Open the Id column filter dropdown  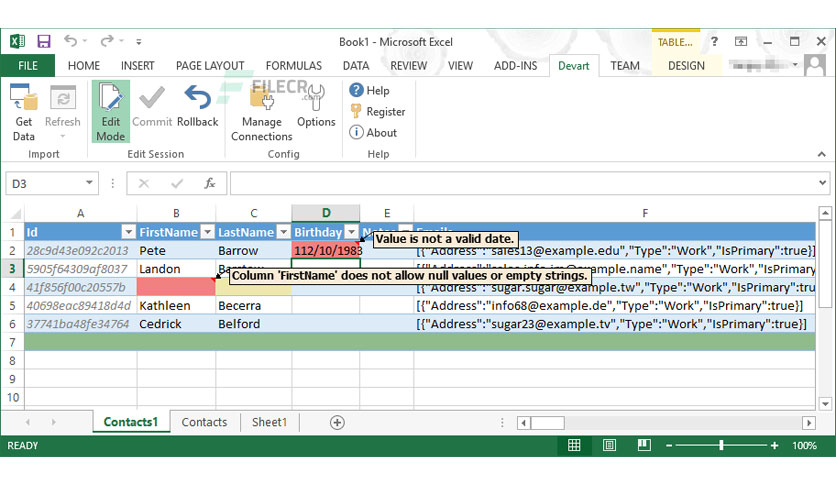point(128,232)
